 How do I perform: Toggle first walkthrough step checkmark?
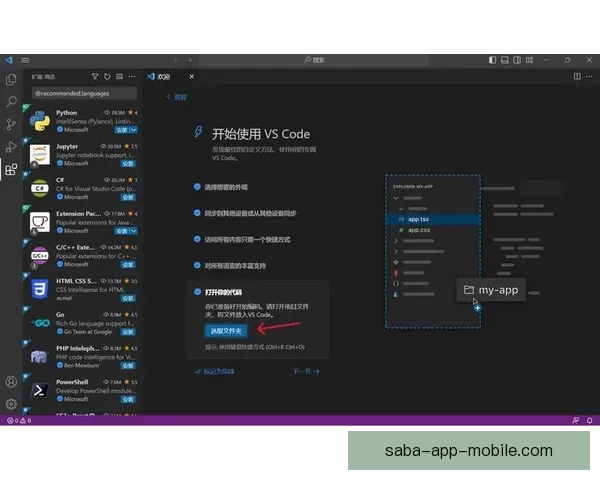pos(197,187)
